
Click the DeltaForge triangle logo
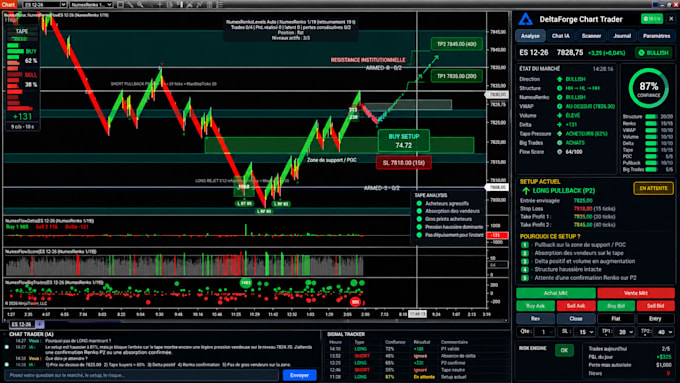[x=526, y=19]
